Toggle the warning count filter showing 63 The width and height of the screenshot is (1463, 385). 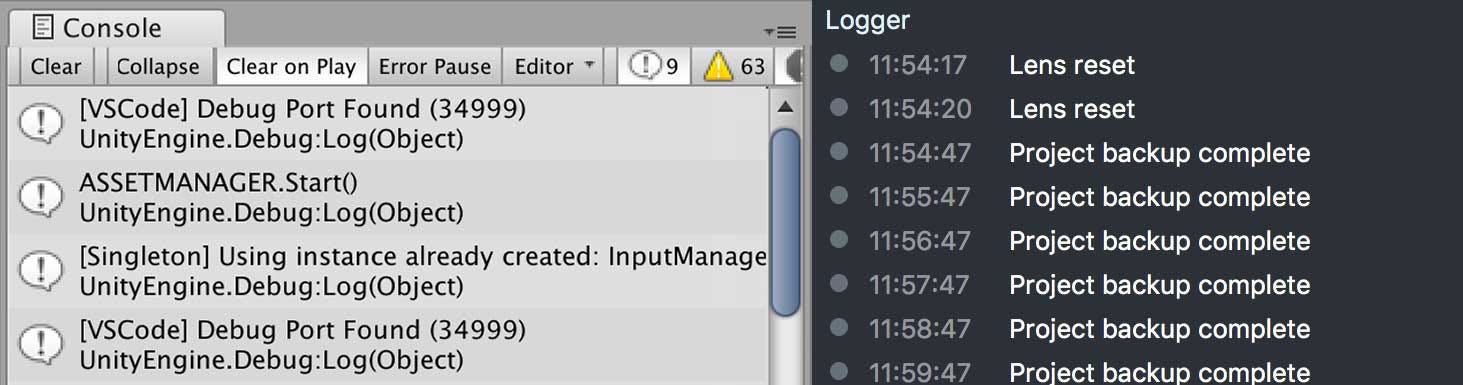pyautogui.click(x=733, y=67)
